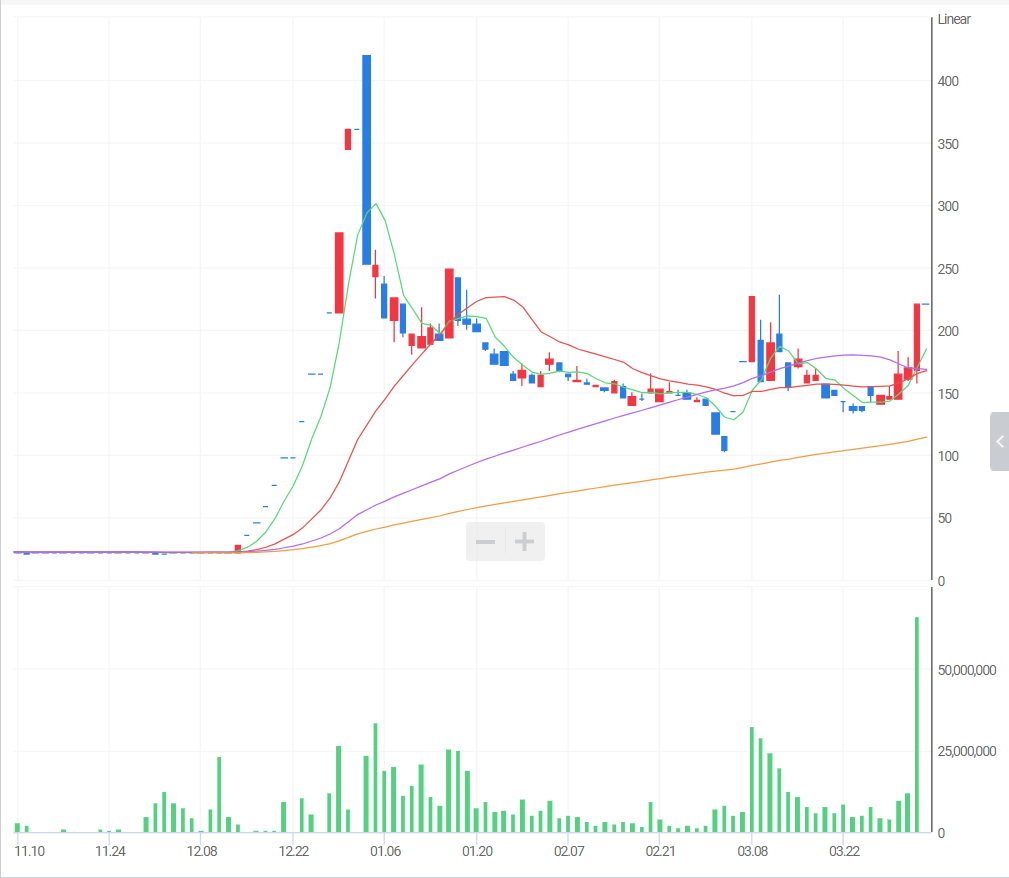Click the 01.20 date label
1009x878 pixels.
click(477, 851)
